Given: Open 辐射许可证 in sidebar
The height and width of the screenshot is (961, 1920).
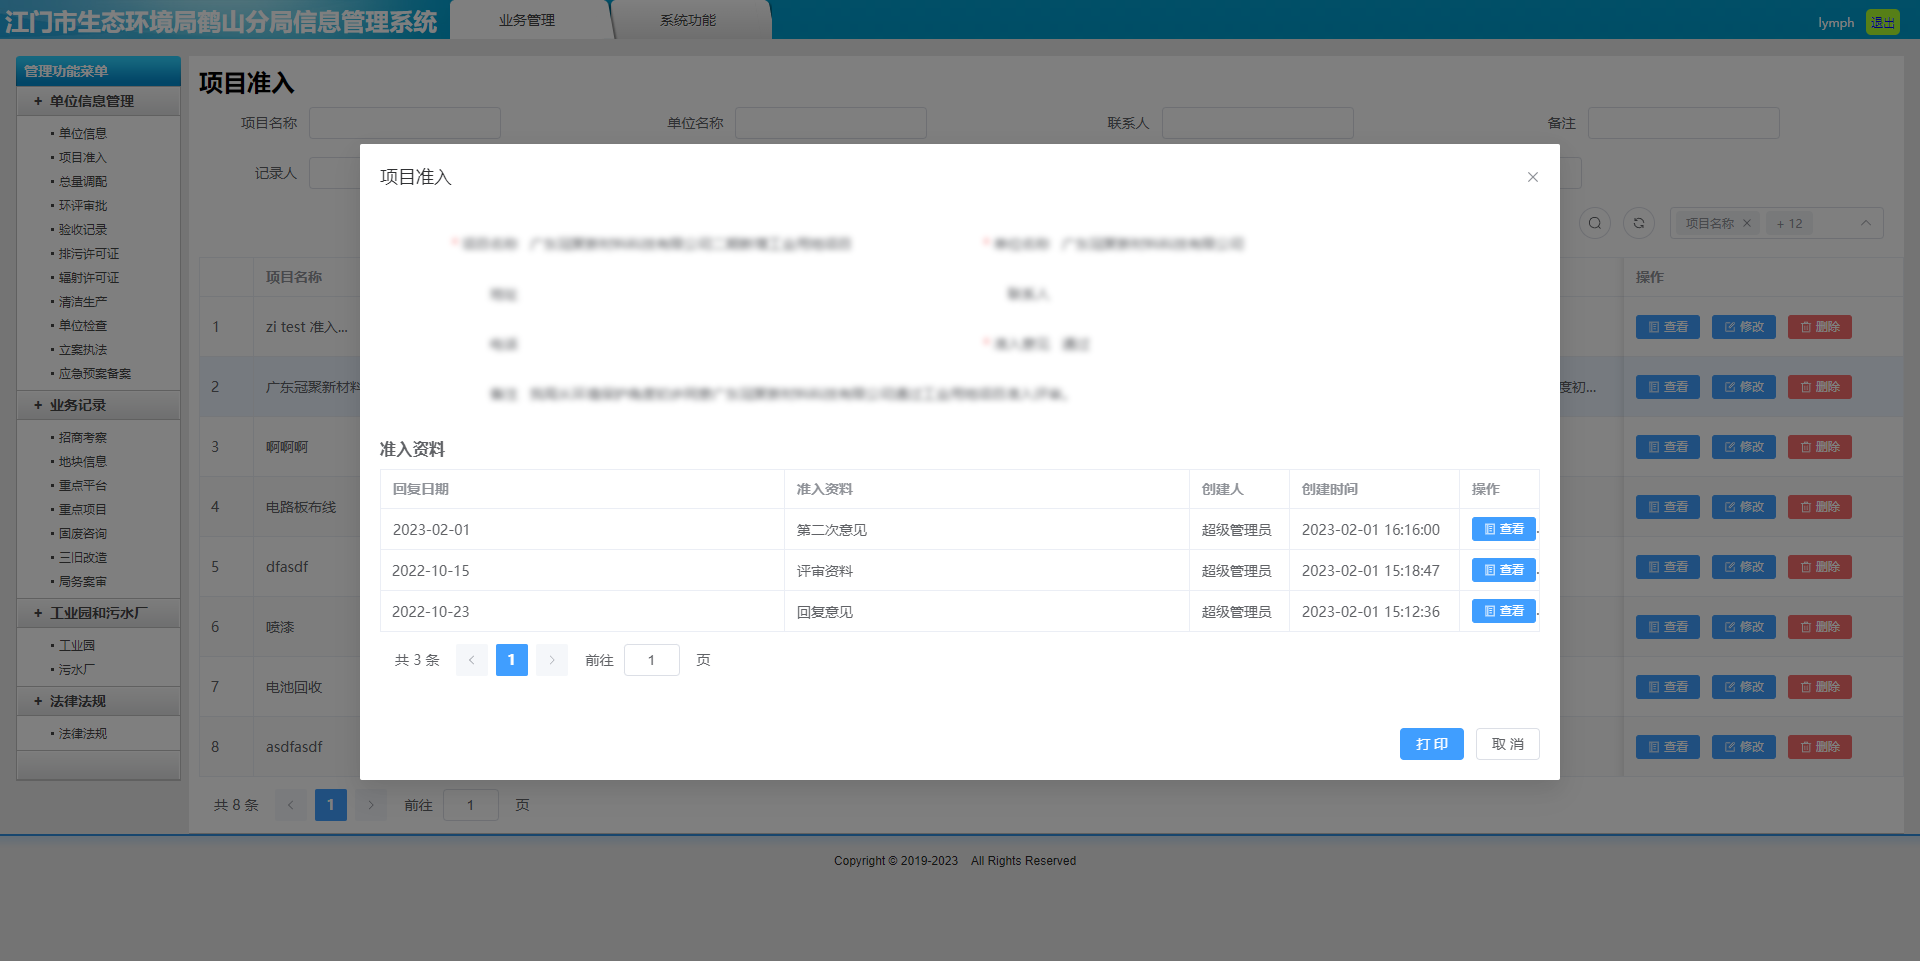Looking at the screenshot, I should pyautogui.click(x=88, y=277).
